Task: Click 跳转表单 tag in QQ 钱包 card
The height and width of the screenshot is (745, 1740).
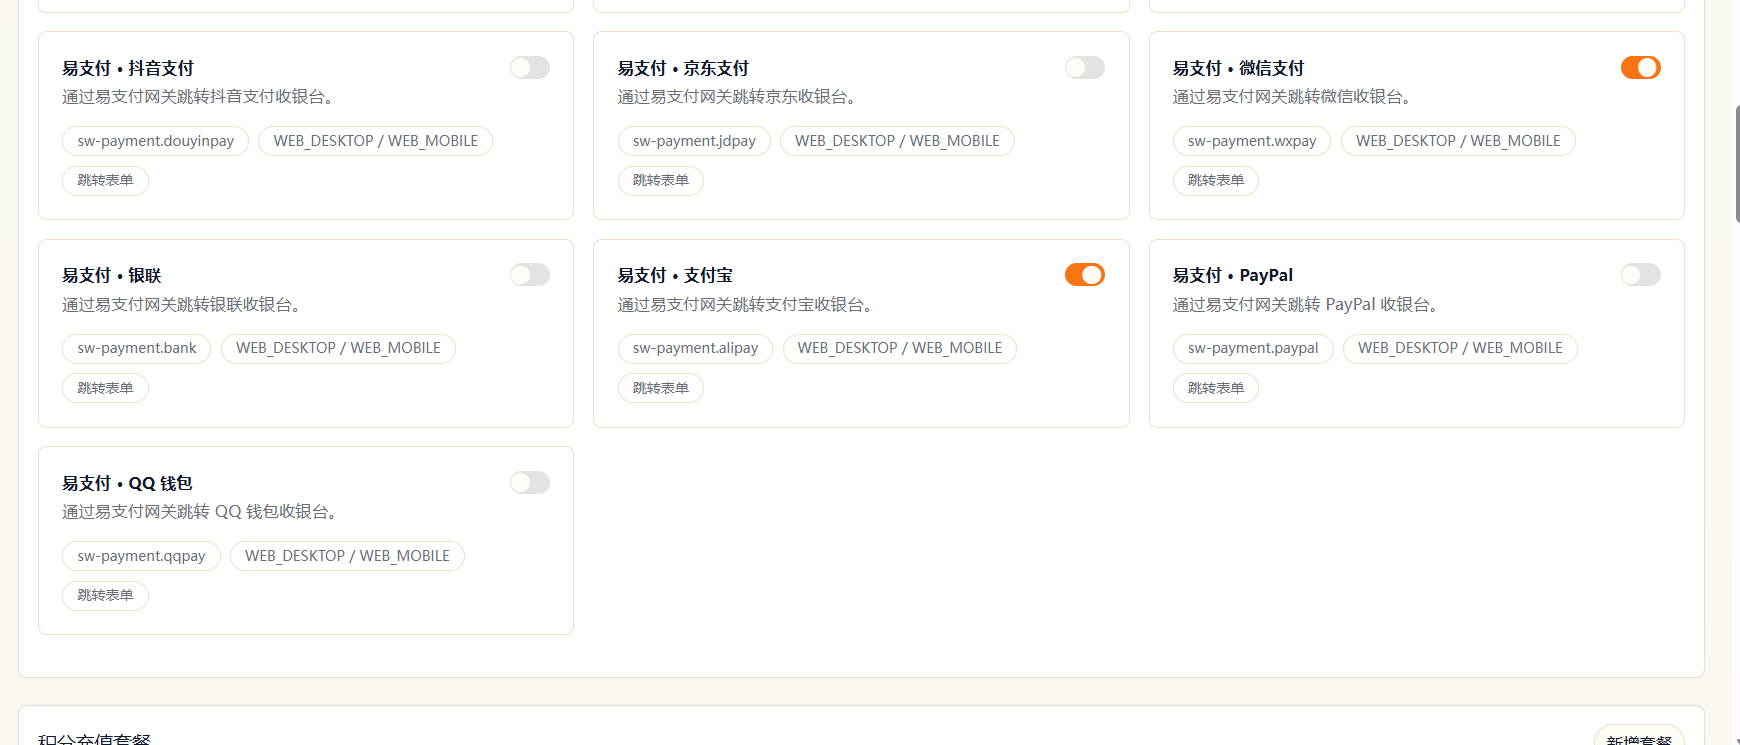Action: [x=106, y=596]
